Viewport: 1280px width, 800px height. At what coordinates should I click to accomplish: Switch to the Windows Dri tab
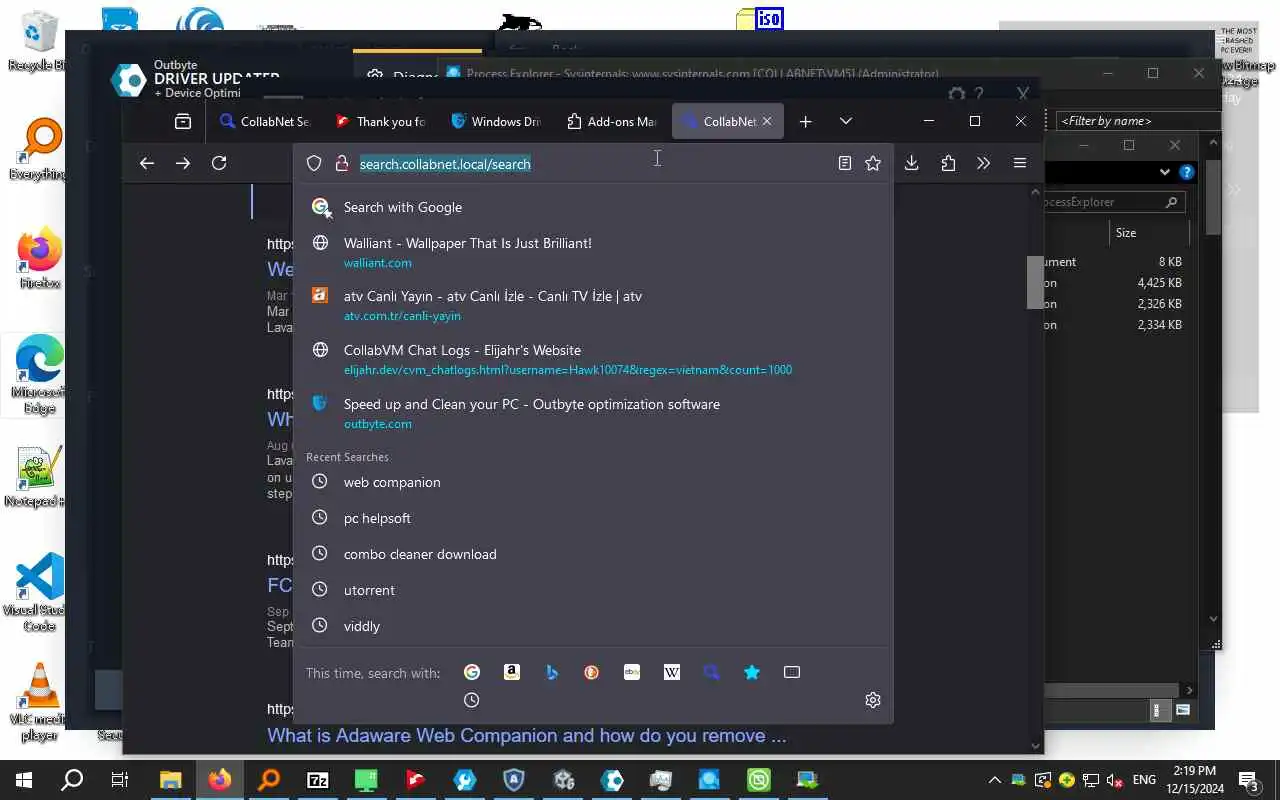(x=497, y=121)
